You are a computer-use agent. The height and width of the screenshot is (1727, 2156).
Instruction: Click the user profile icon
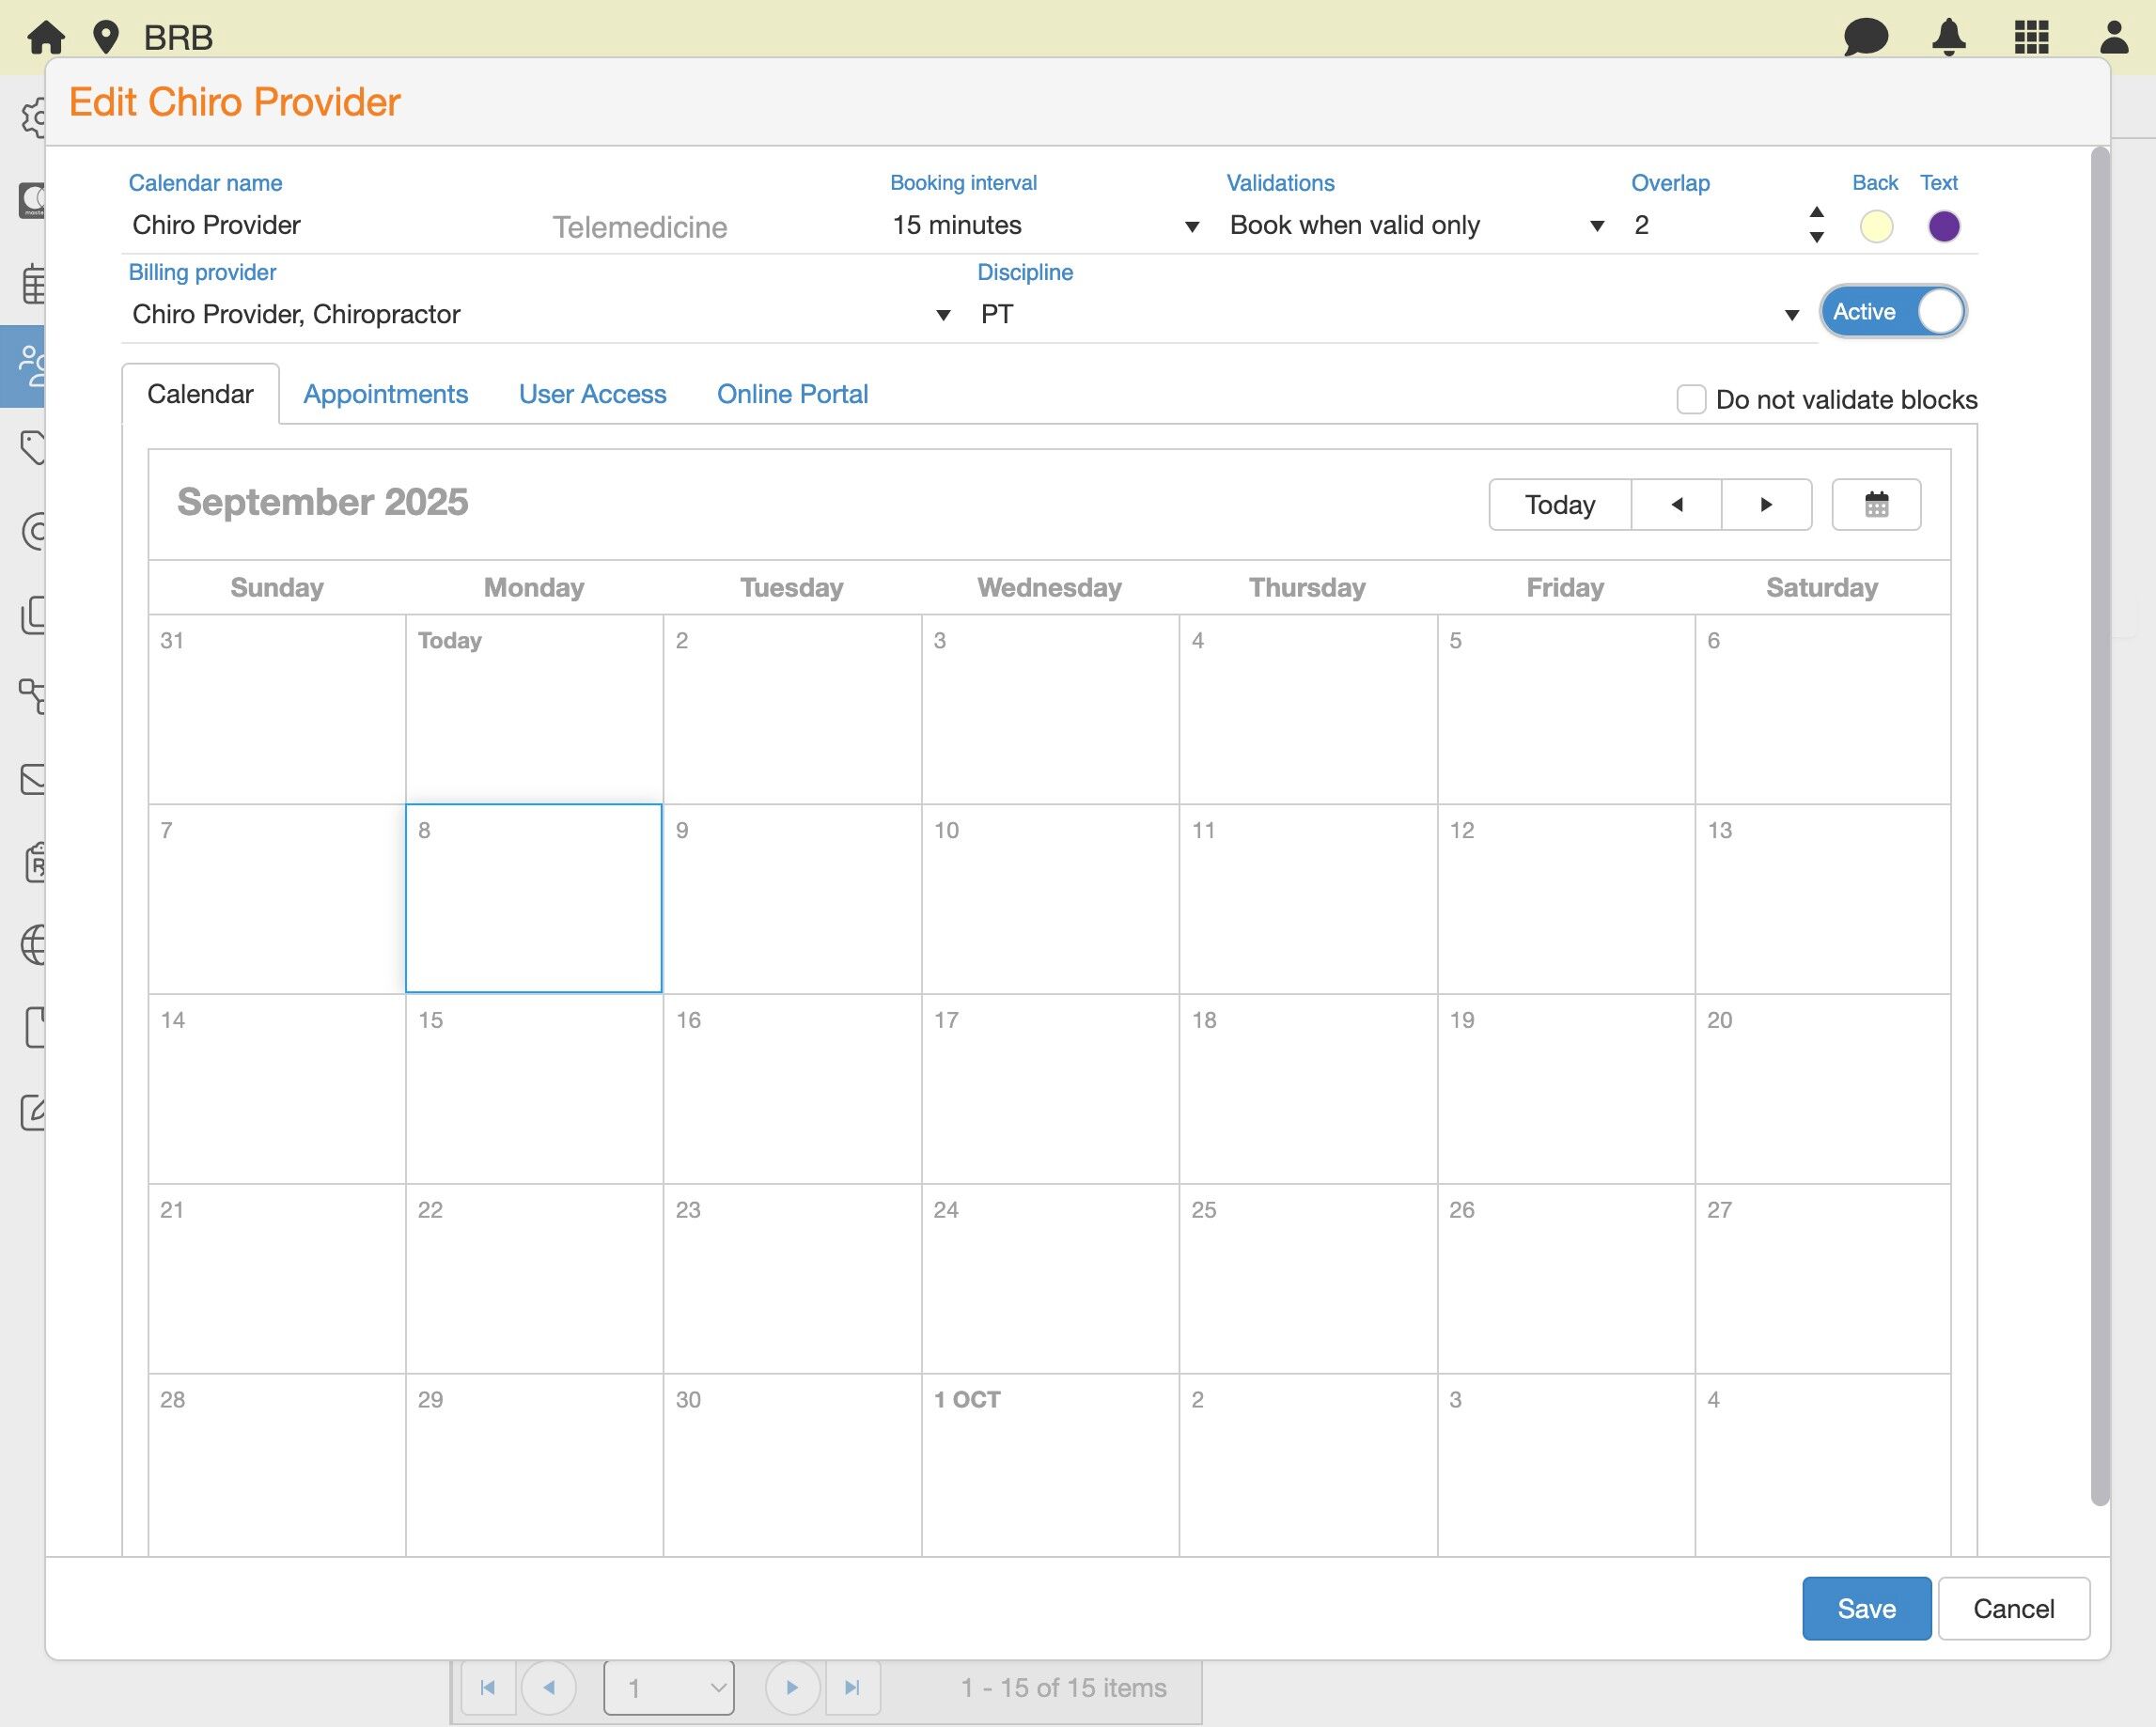coord(2113,37)
